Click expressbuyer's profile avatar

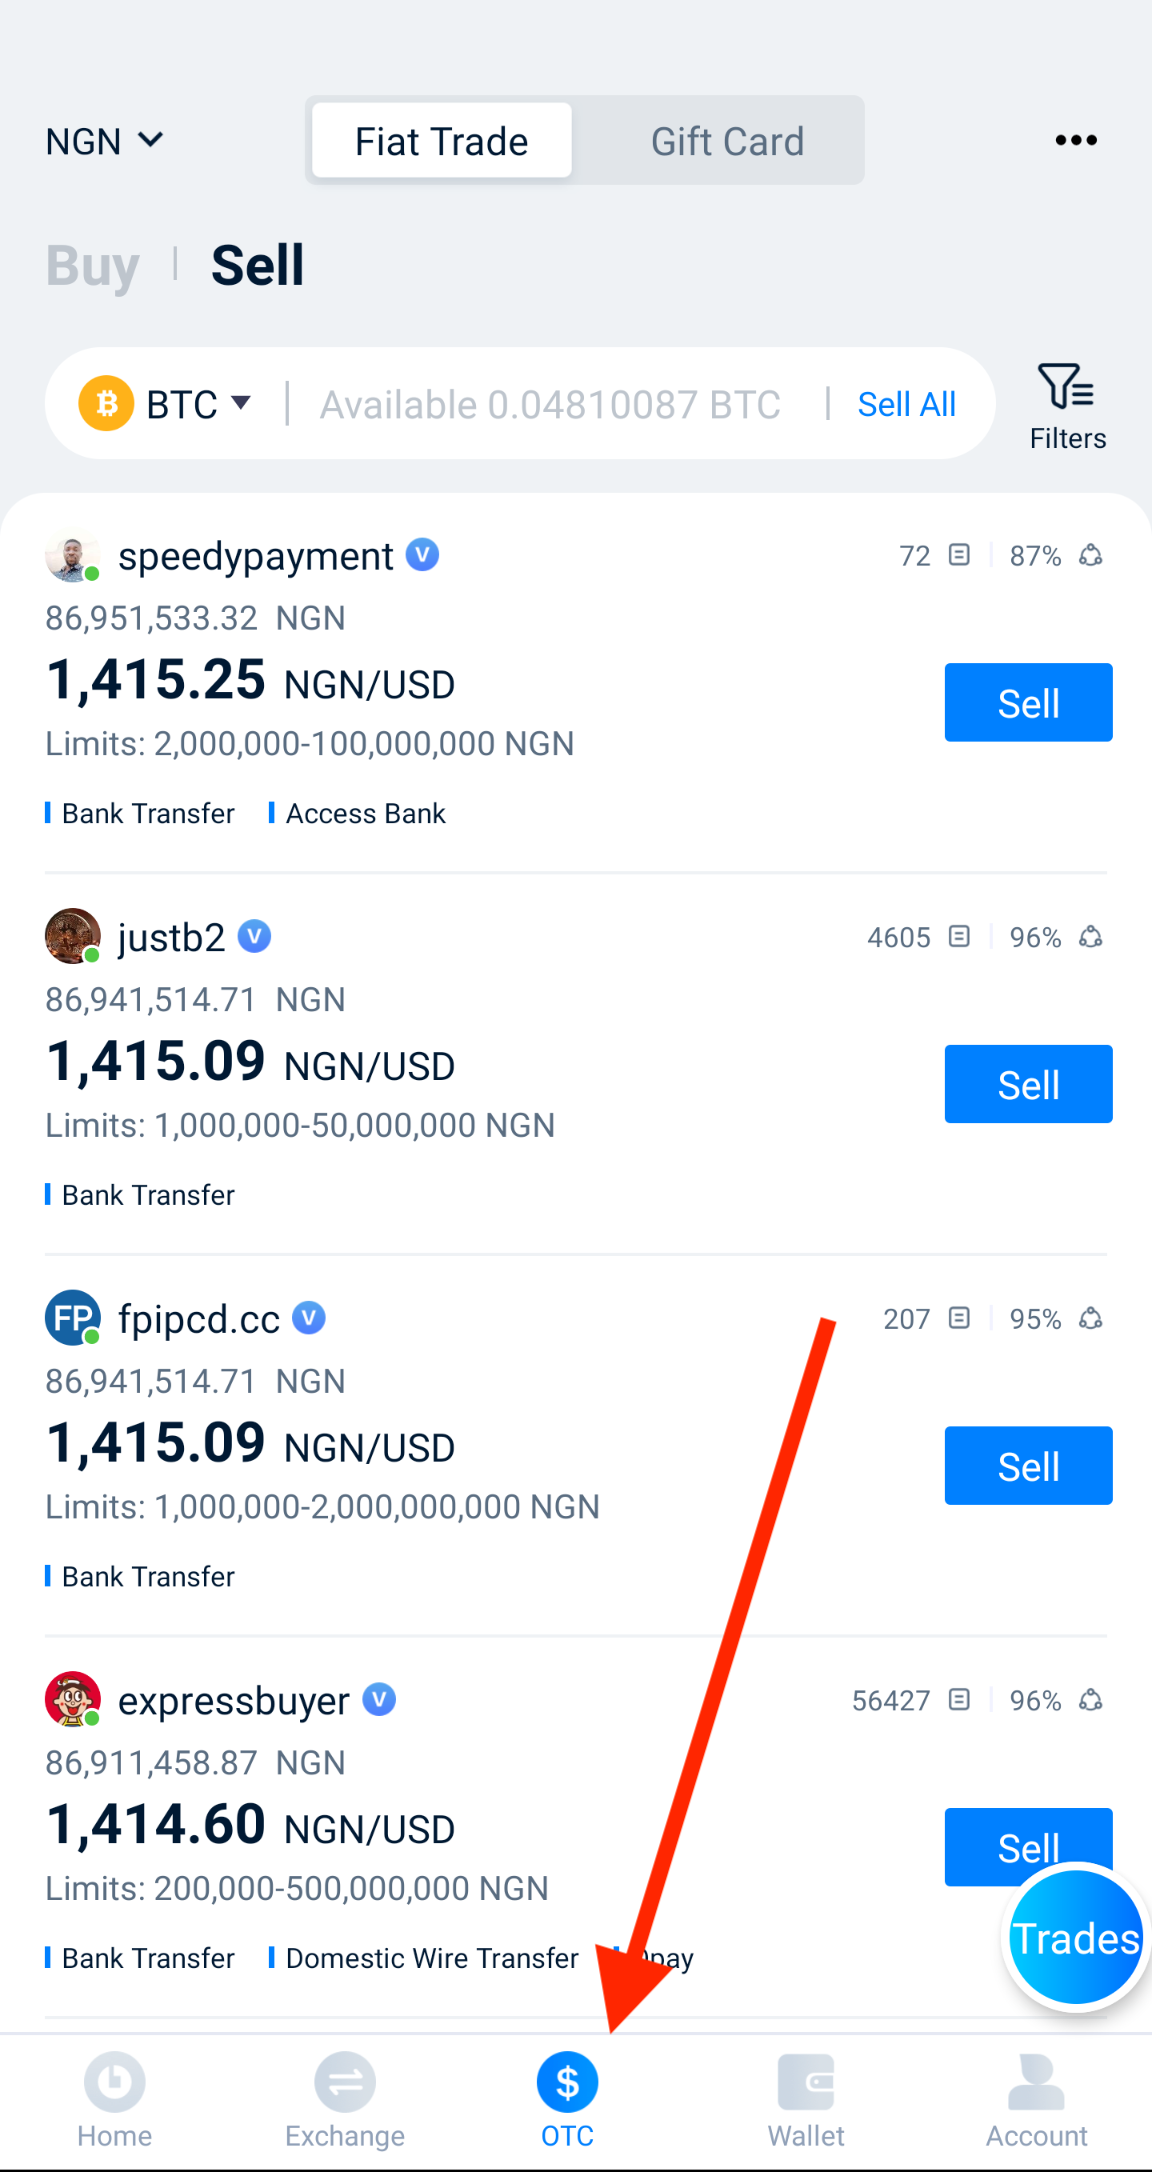click(x=71, y=1700)
